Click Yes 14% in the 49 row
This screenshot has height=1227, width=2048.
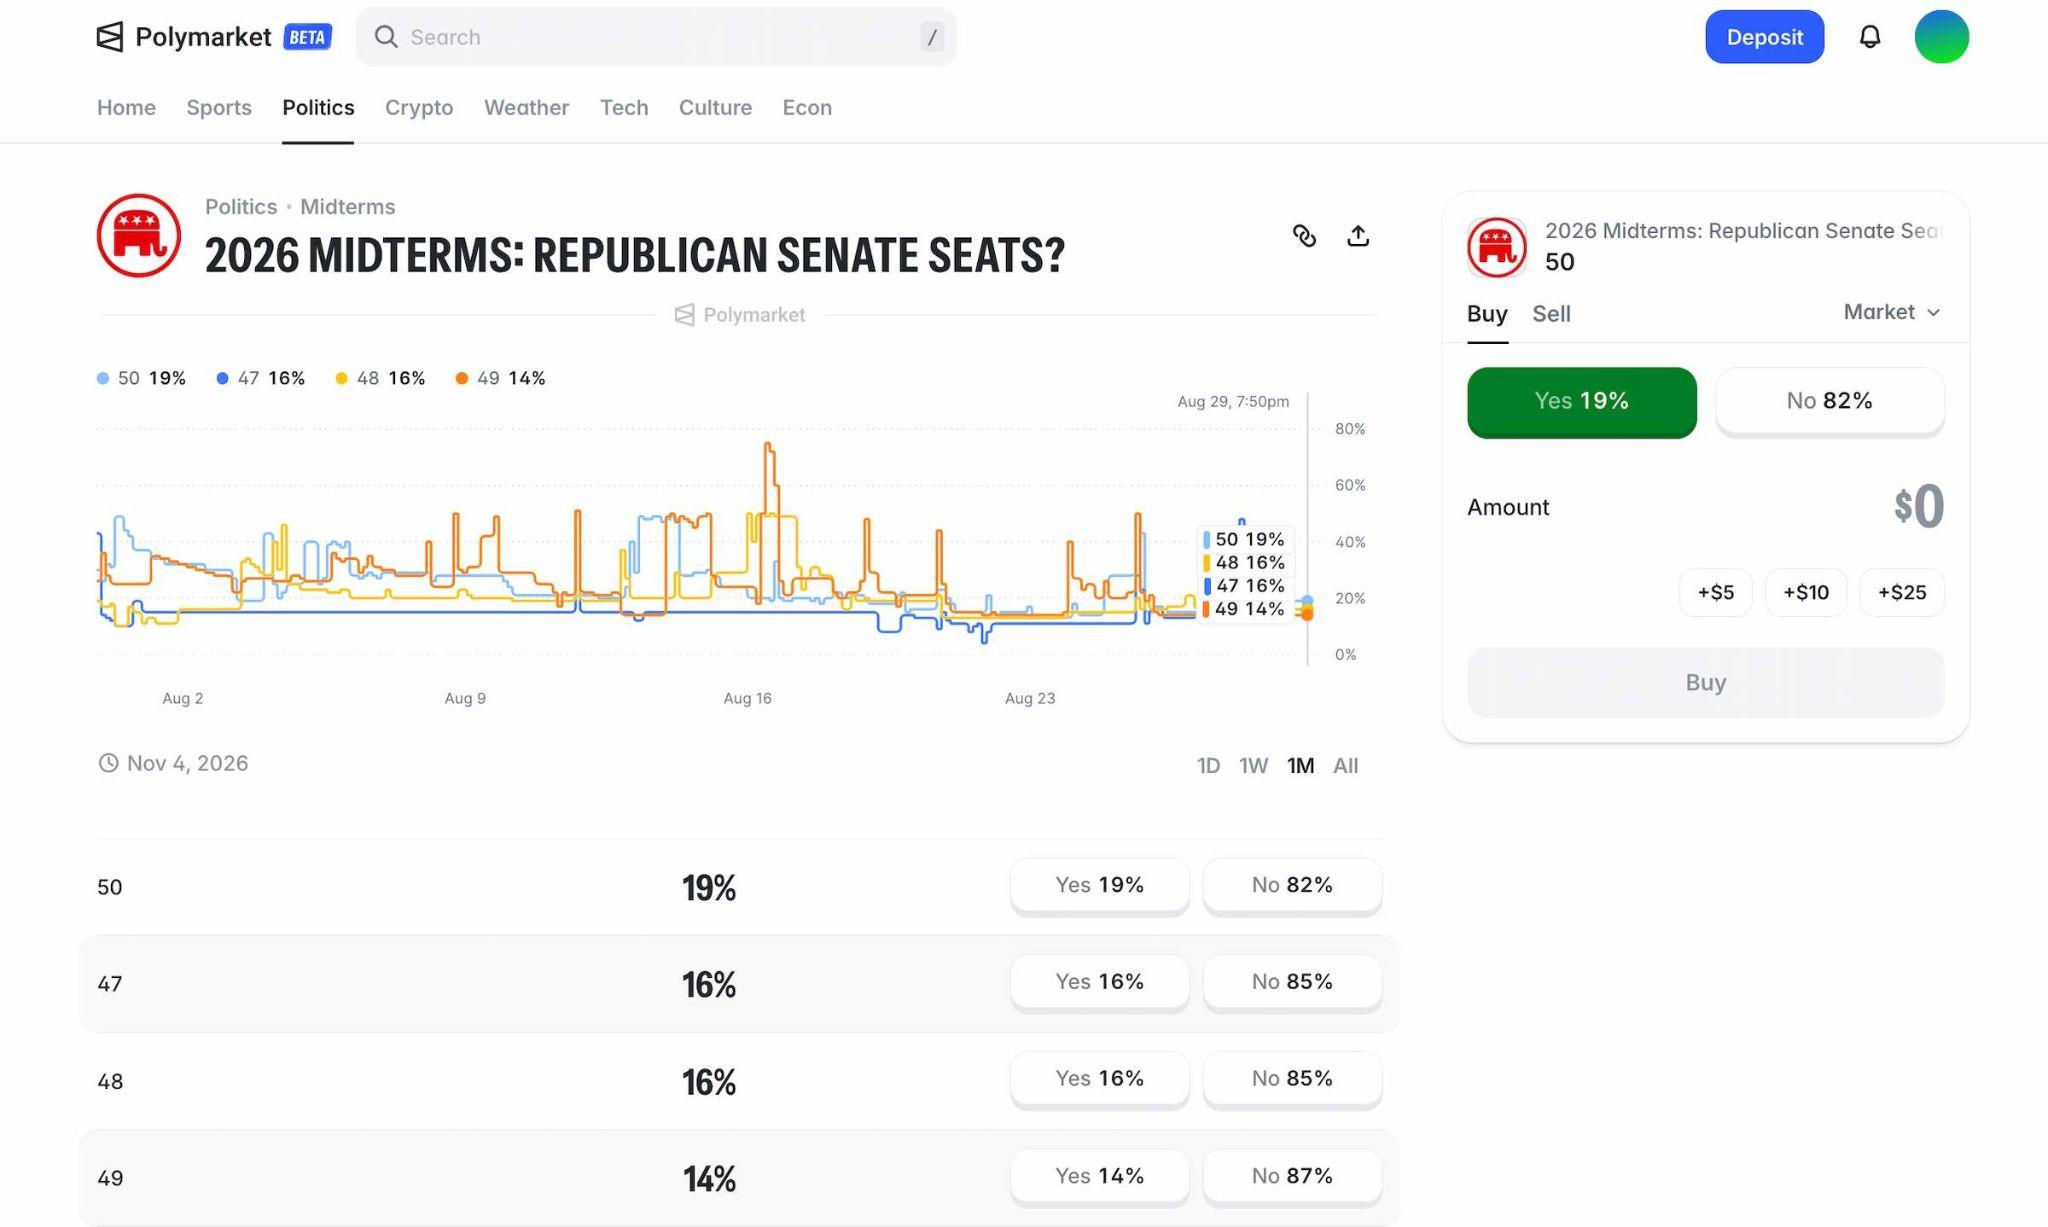[x=1099, y=1176]
